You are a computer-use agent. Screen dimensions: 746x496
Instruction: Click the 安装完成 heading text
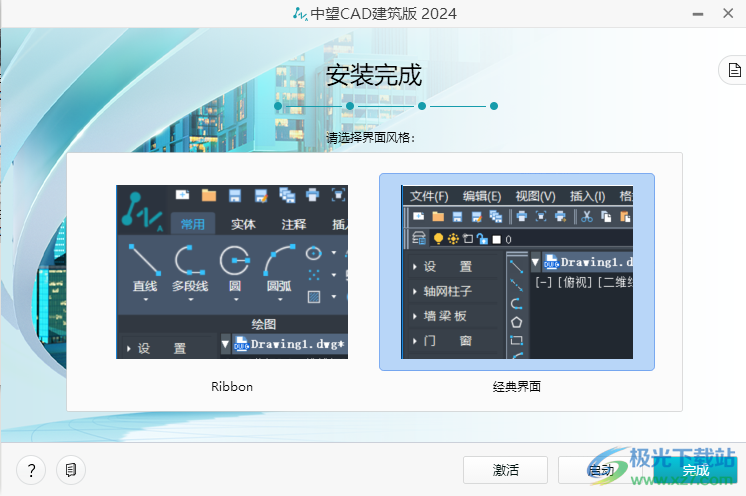tap(374, 76)
